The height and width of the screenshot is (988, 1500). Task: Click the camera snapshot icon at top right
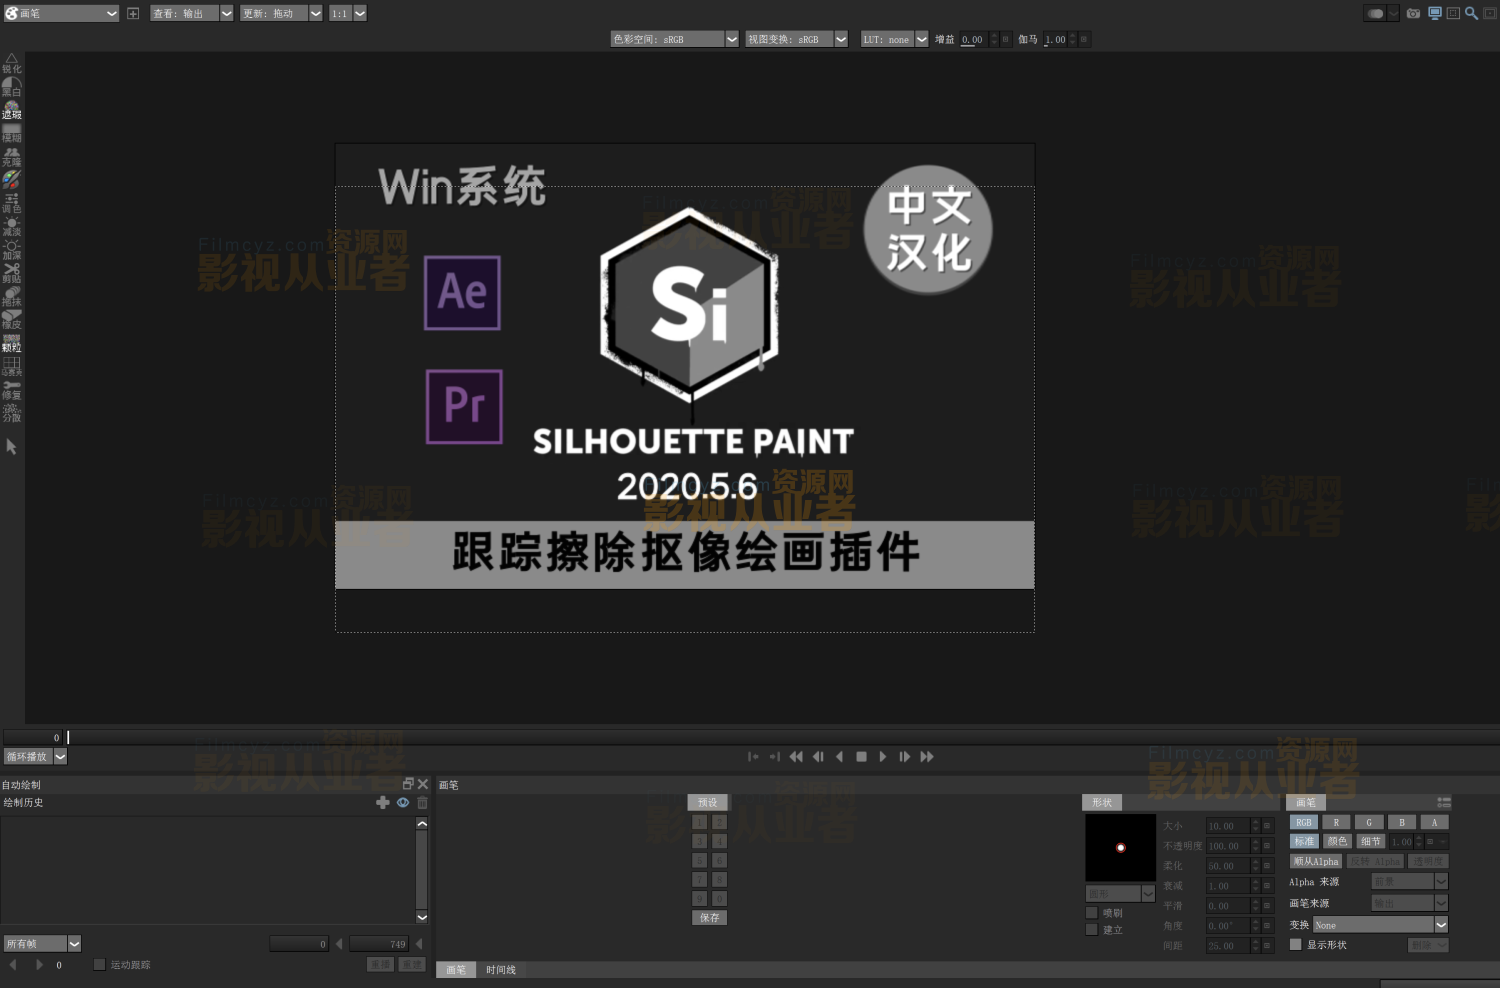pos(1413,13)
